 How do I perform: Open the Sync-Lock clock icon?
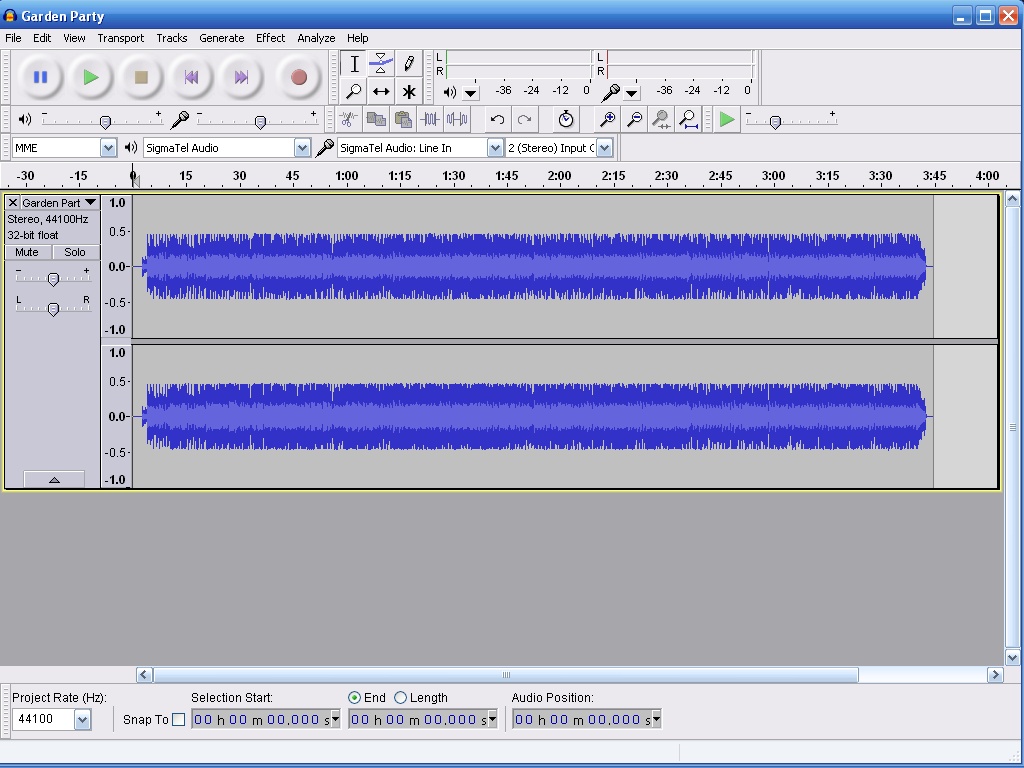point(566,119)
